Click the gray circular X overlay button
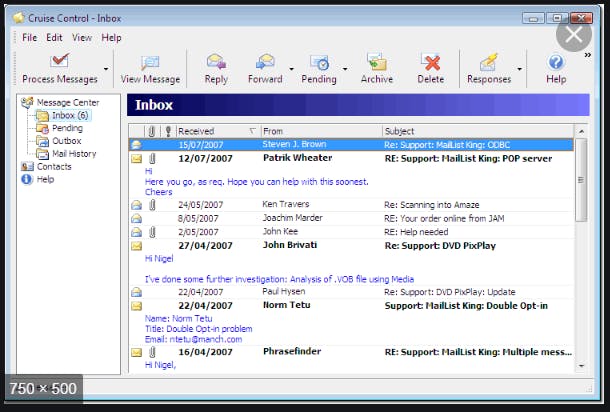The width and height of the screenshot is (610, 412). pos(574,35)
